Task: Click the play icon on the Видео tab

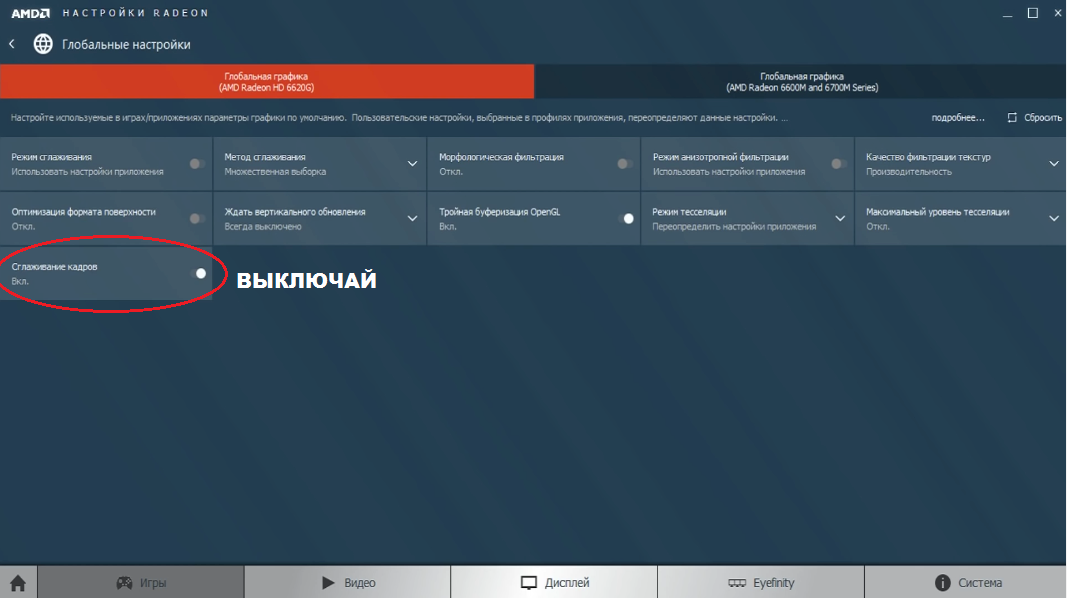Action: coord(328,582)
